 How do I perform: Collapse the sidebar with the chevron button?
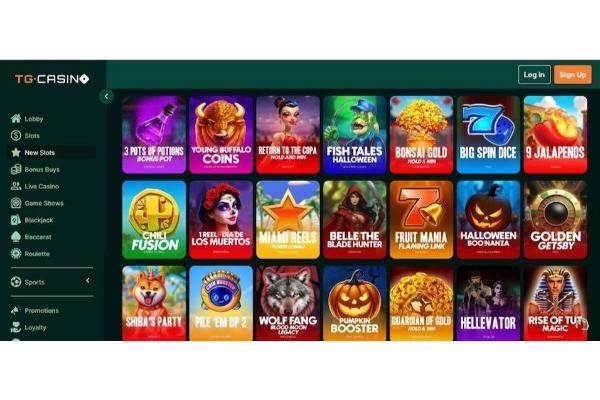[x=106, y=96]
